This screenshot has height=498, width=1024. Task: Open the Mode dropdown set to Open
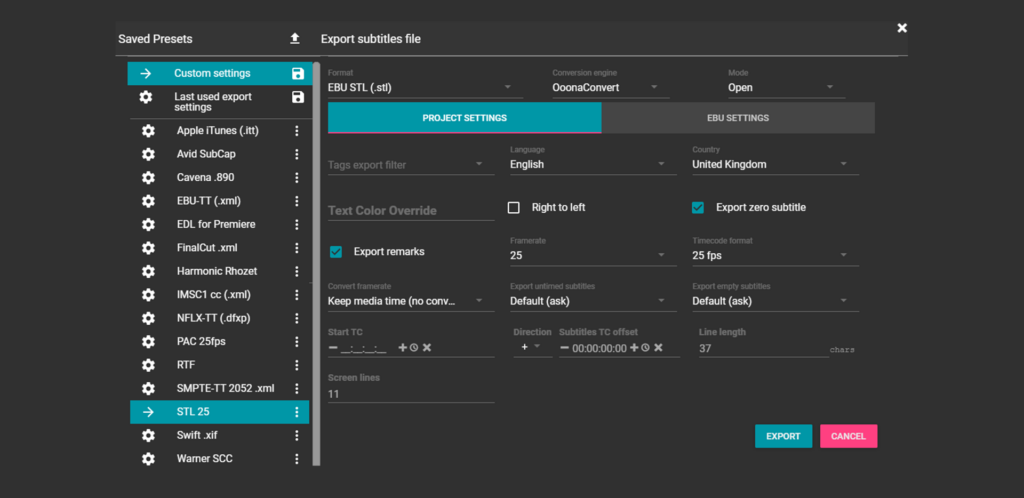pos(786,87)
